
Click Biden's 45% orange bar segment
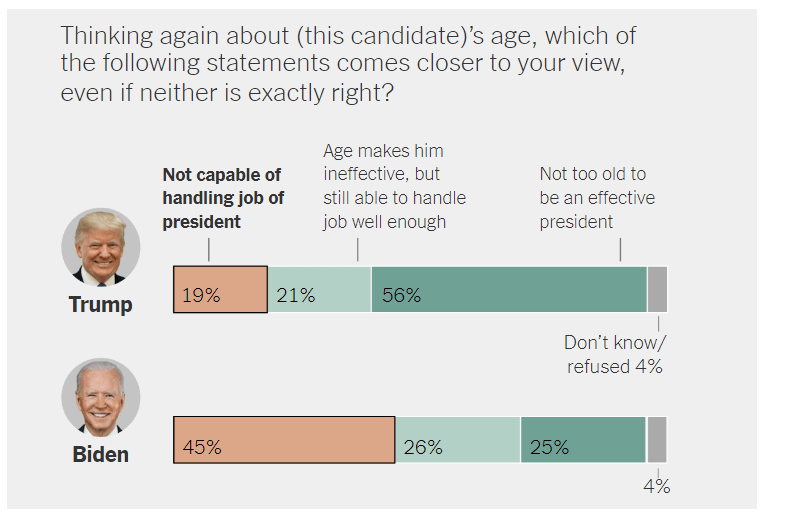click(284, 440)
